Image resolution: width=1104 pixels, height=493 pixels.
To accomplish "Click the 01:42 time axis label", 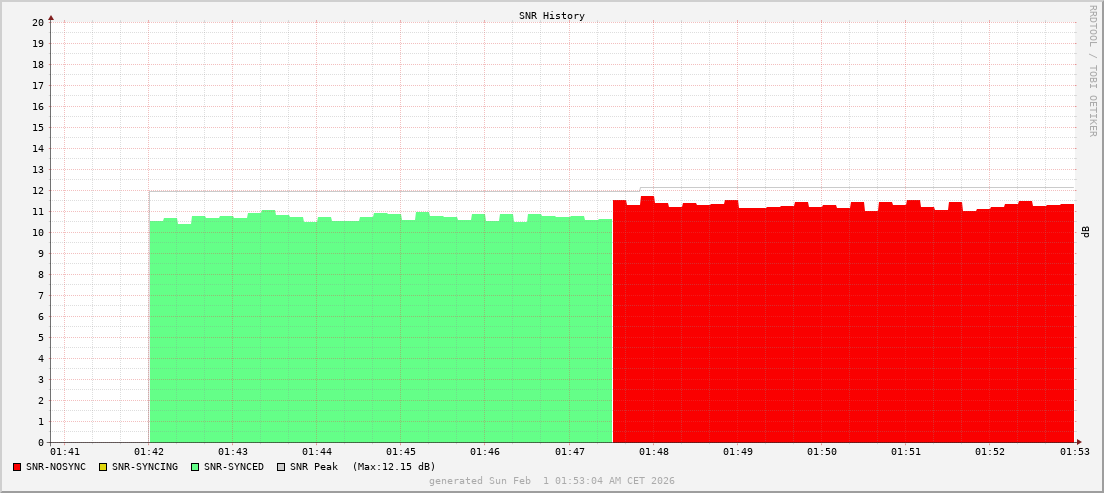I will click(149, 452).
